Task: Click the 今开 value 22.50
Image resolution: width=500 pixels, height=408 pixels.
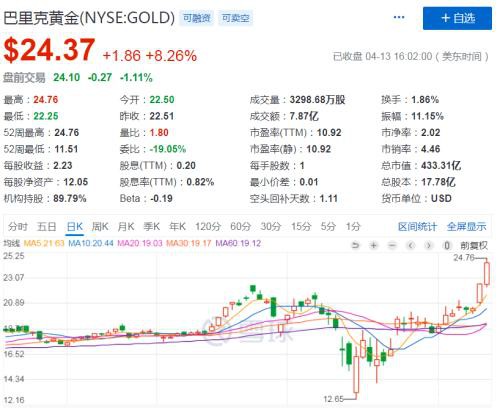Action: point(162,100)
